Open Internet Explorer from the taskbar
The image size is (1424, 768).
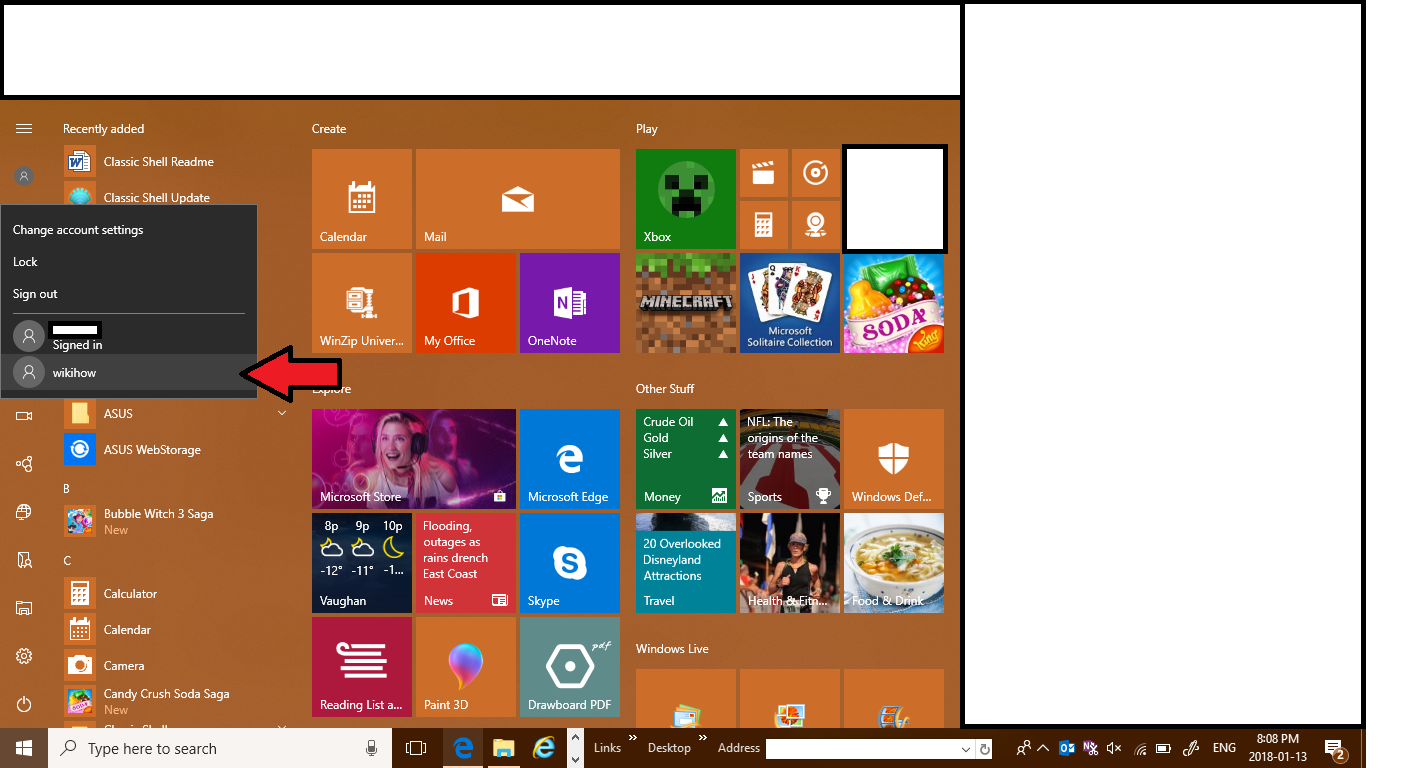tap(544, 748)
